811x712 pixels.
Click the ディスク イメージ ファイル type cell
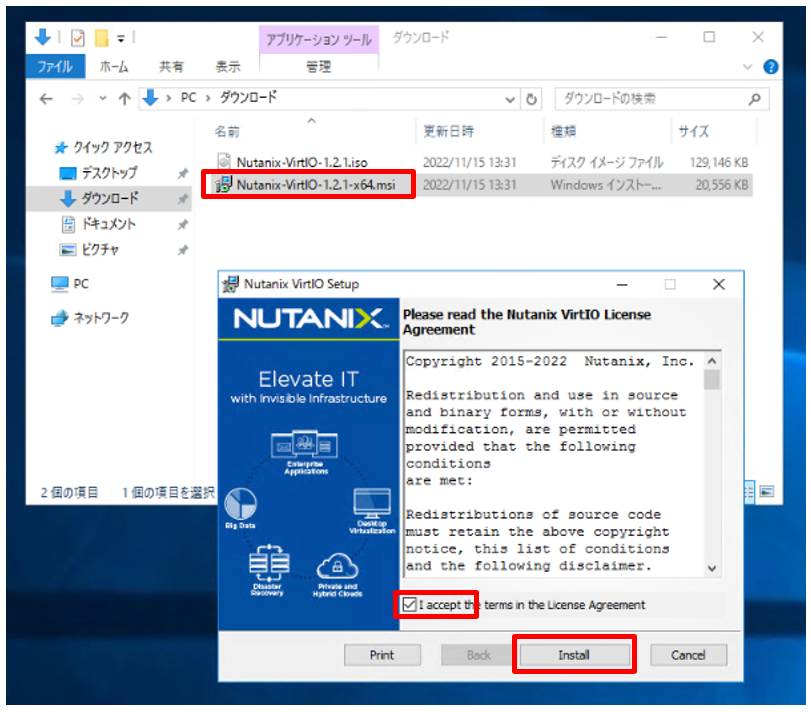click(x=607, y=162)
